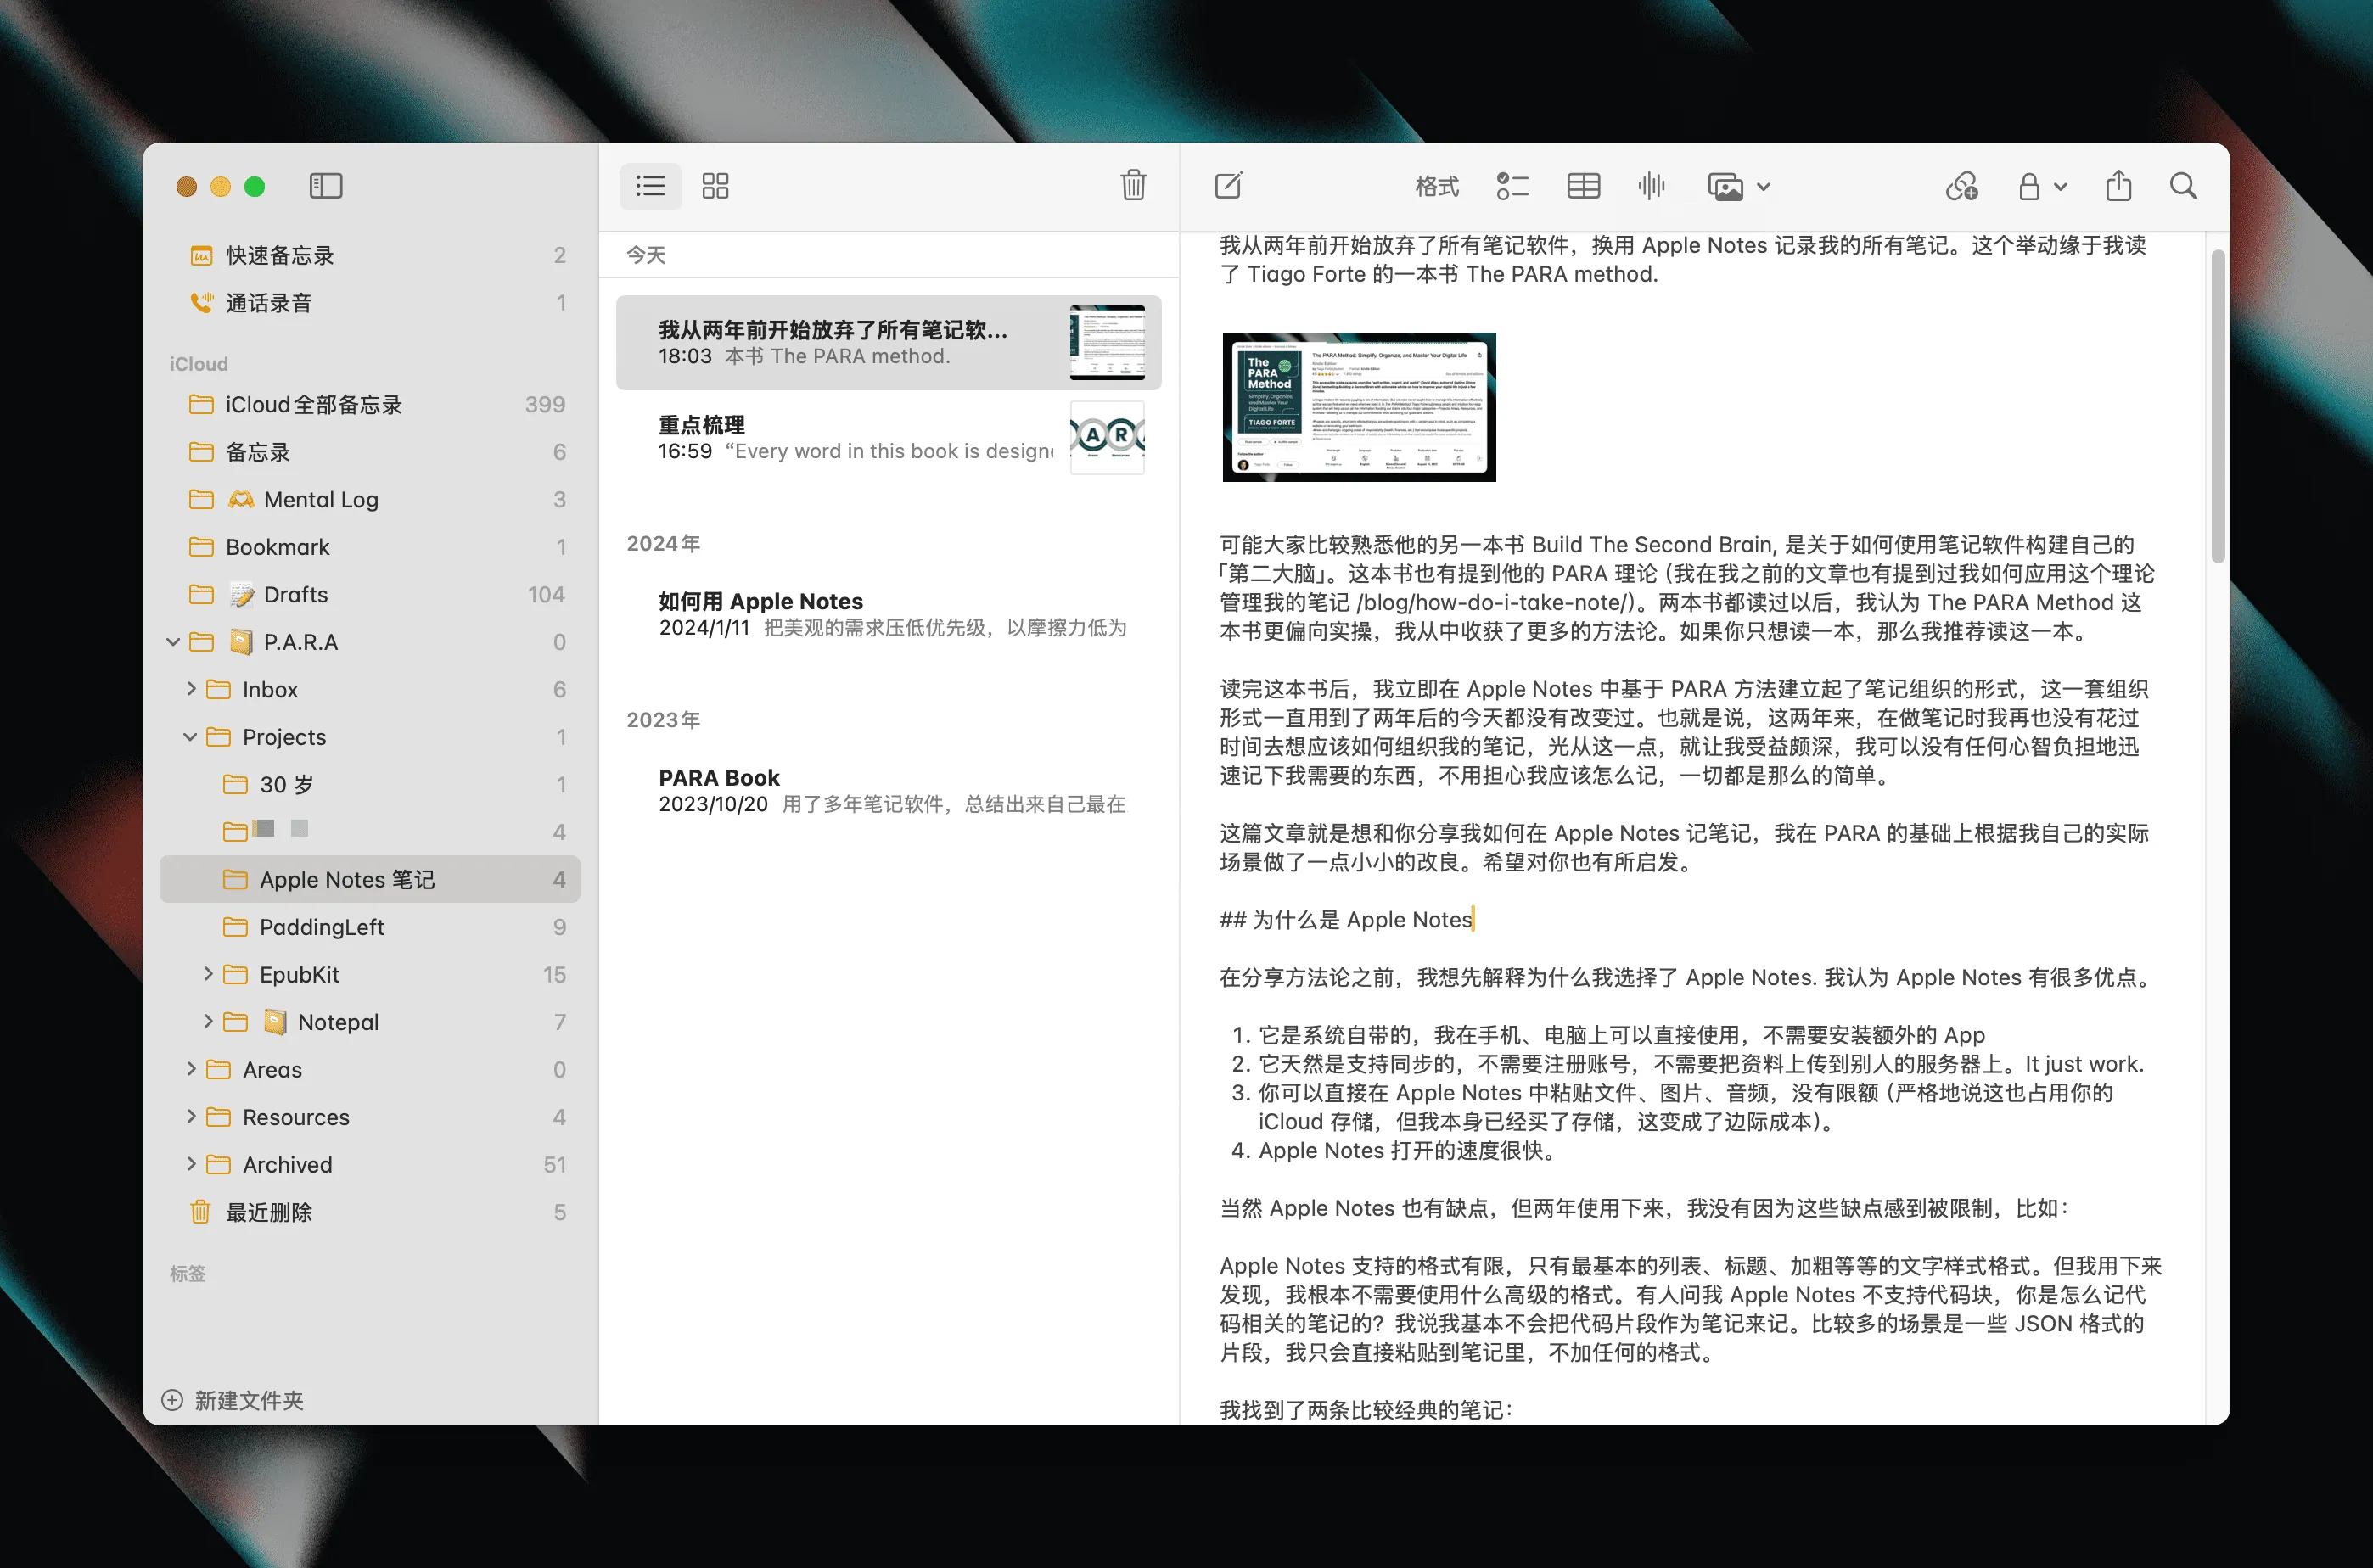Start audio recording with waveform icon
The image size is (2373, 1568).
[x=1651, y=186]
